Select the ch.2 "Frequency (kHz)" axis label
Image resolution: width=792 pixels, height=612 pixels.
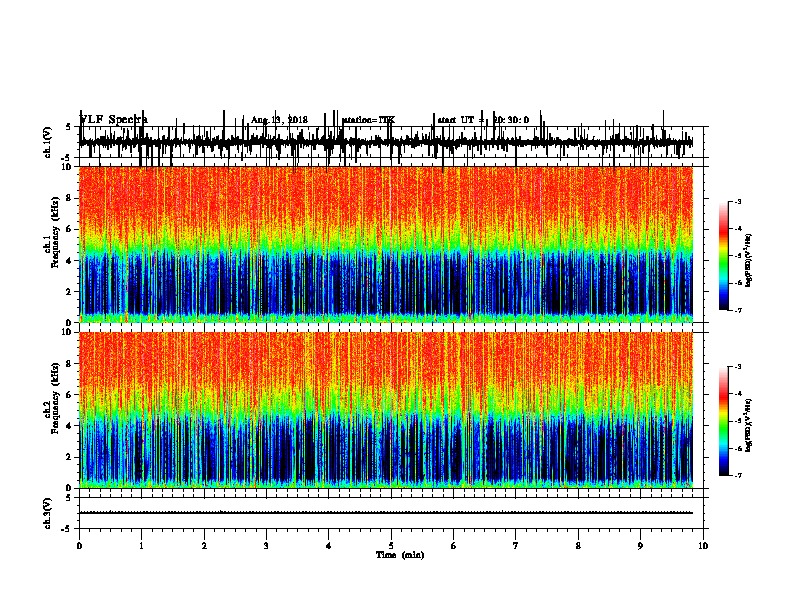pos(55,398)
